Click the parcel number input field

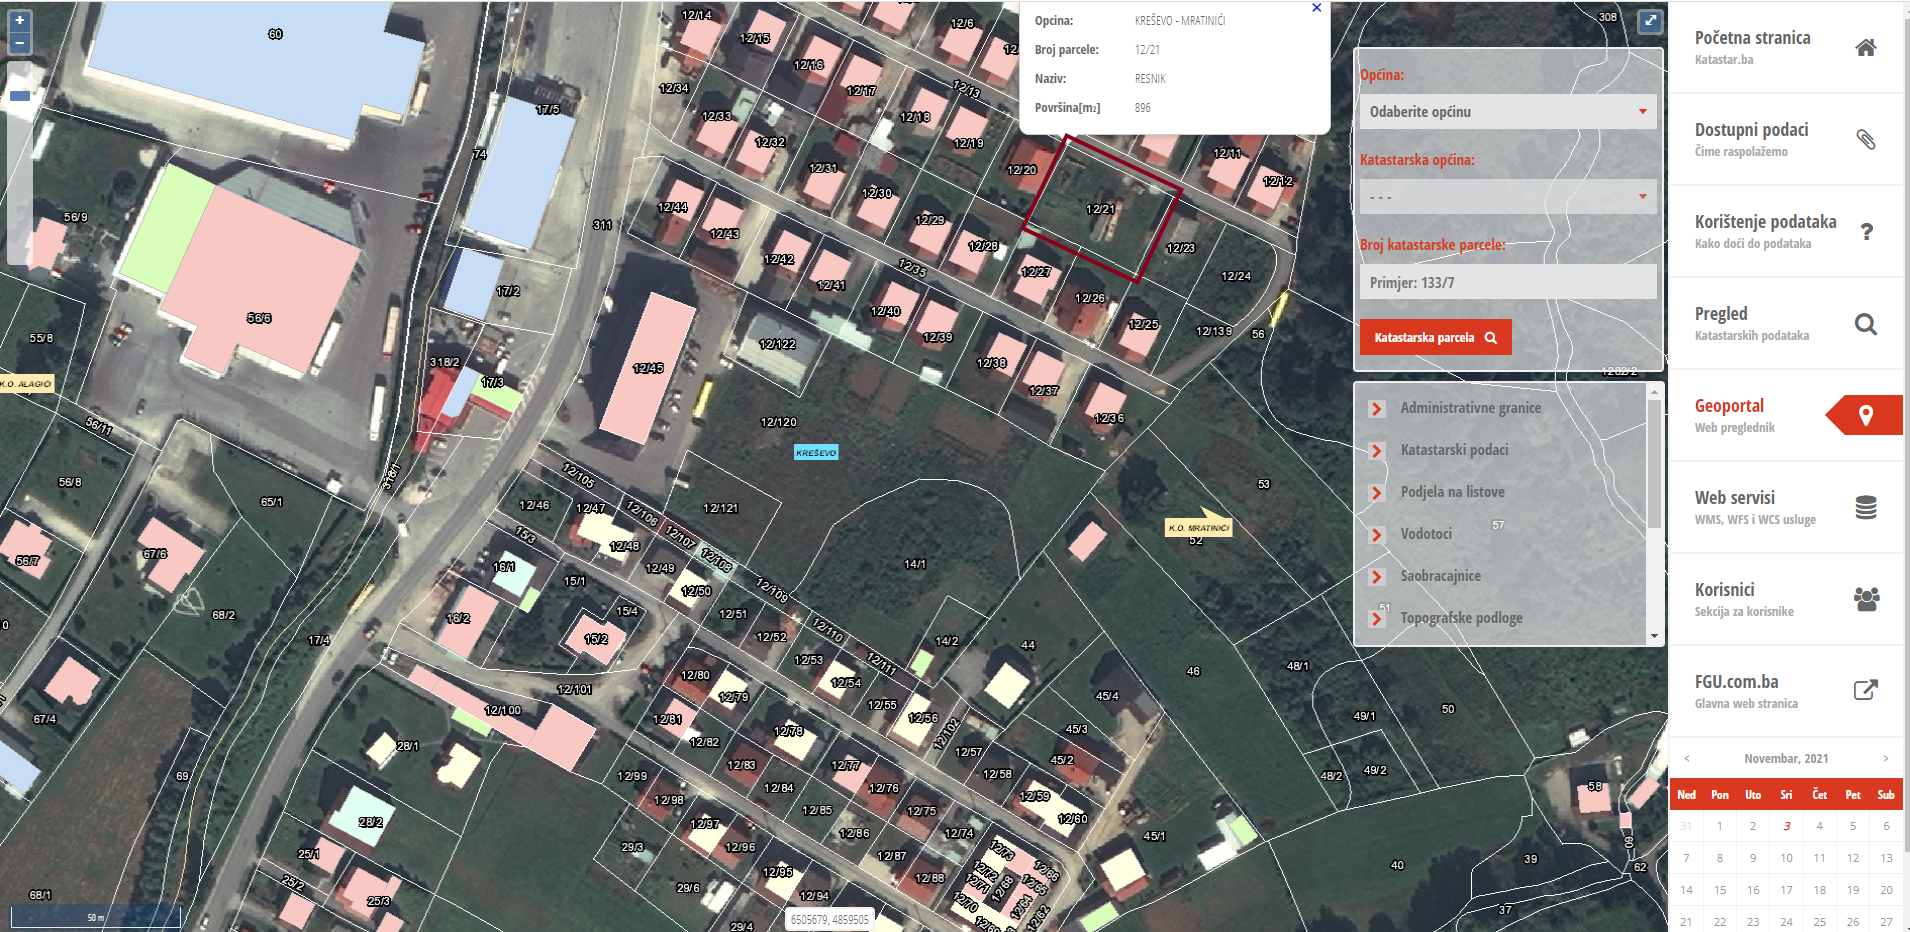1507,283
